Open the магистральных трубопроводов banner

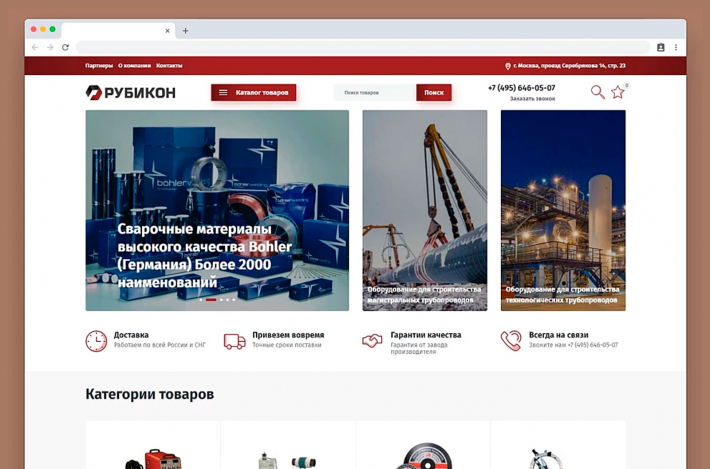[x=424, y=210]
